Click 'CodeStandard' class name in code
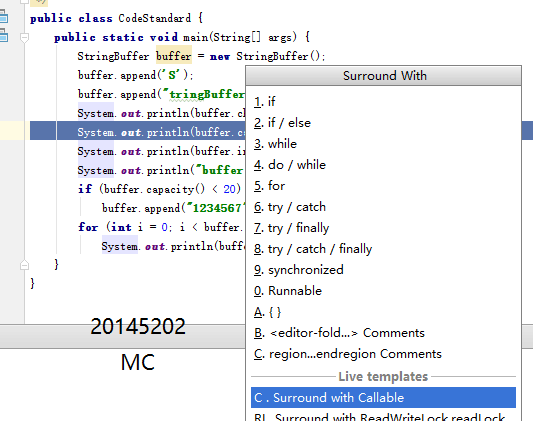Screen dimensions: 533x421 [x=155, y=18]
